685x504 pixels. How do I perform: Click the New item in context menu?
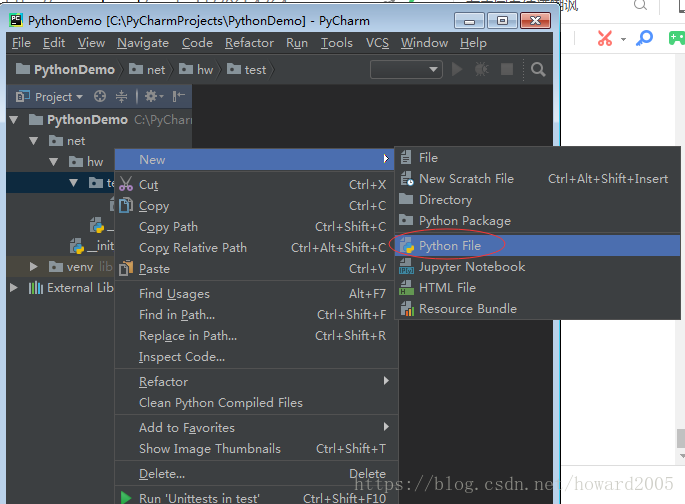[x=254, y=159]
